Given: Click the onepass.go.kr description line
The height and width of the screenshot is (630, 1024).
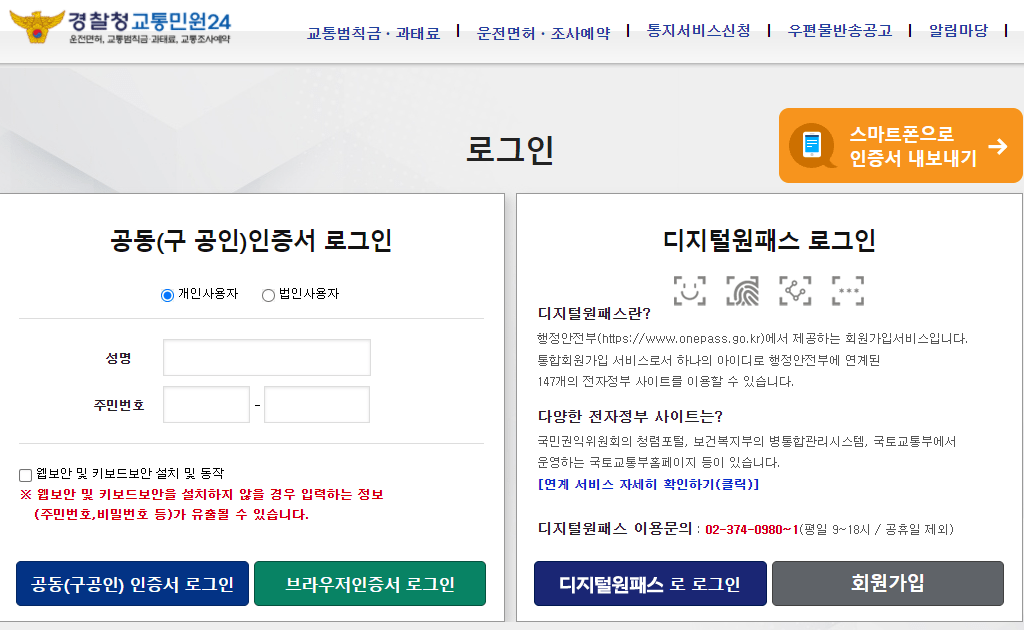Looking at the screenshot, I should point(752,339).
